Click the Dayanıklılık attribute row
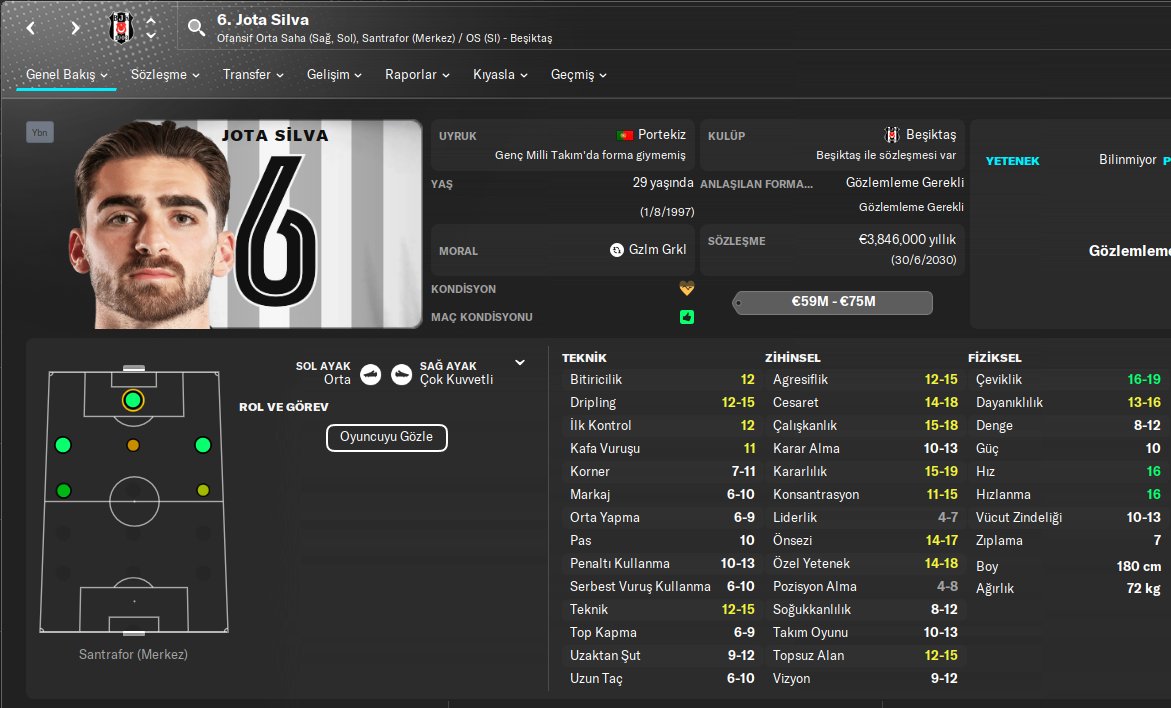The height and width of the screenshot is (708, 1171). 1068,403
